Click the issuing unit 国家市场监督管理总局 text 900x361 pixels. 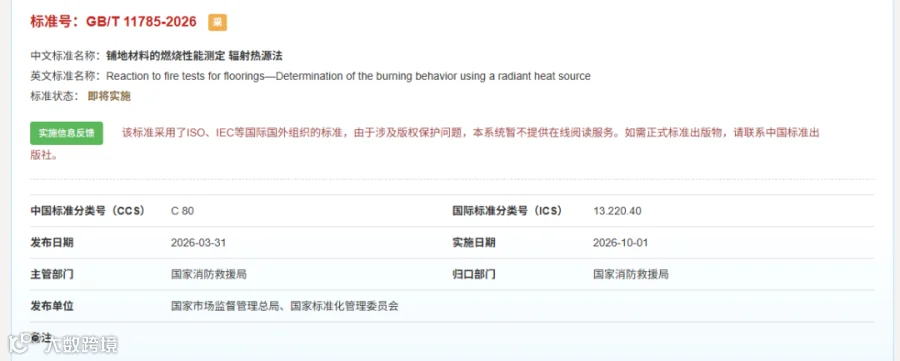coord(225,306)
